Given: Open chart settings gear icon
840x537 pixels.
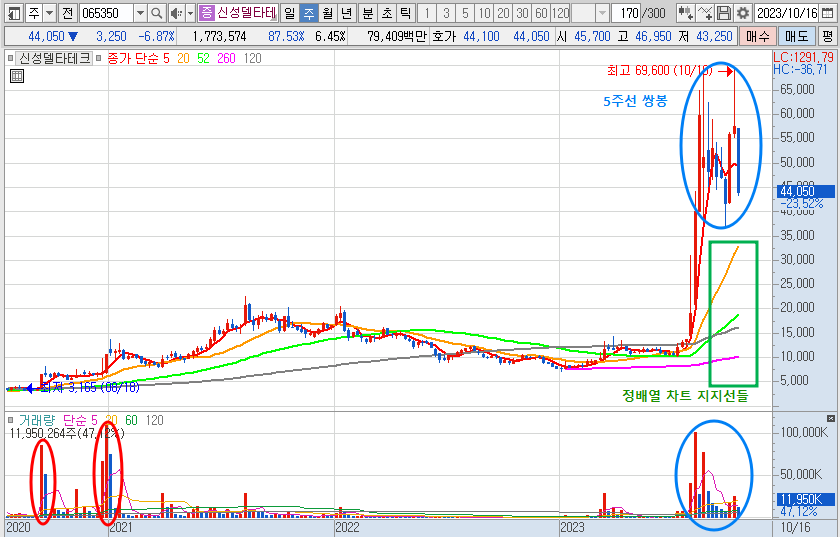Looking at the screenshot, I should click(x=742, y=13).
